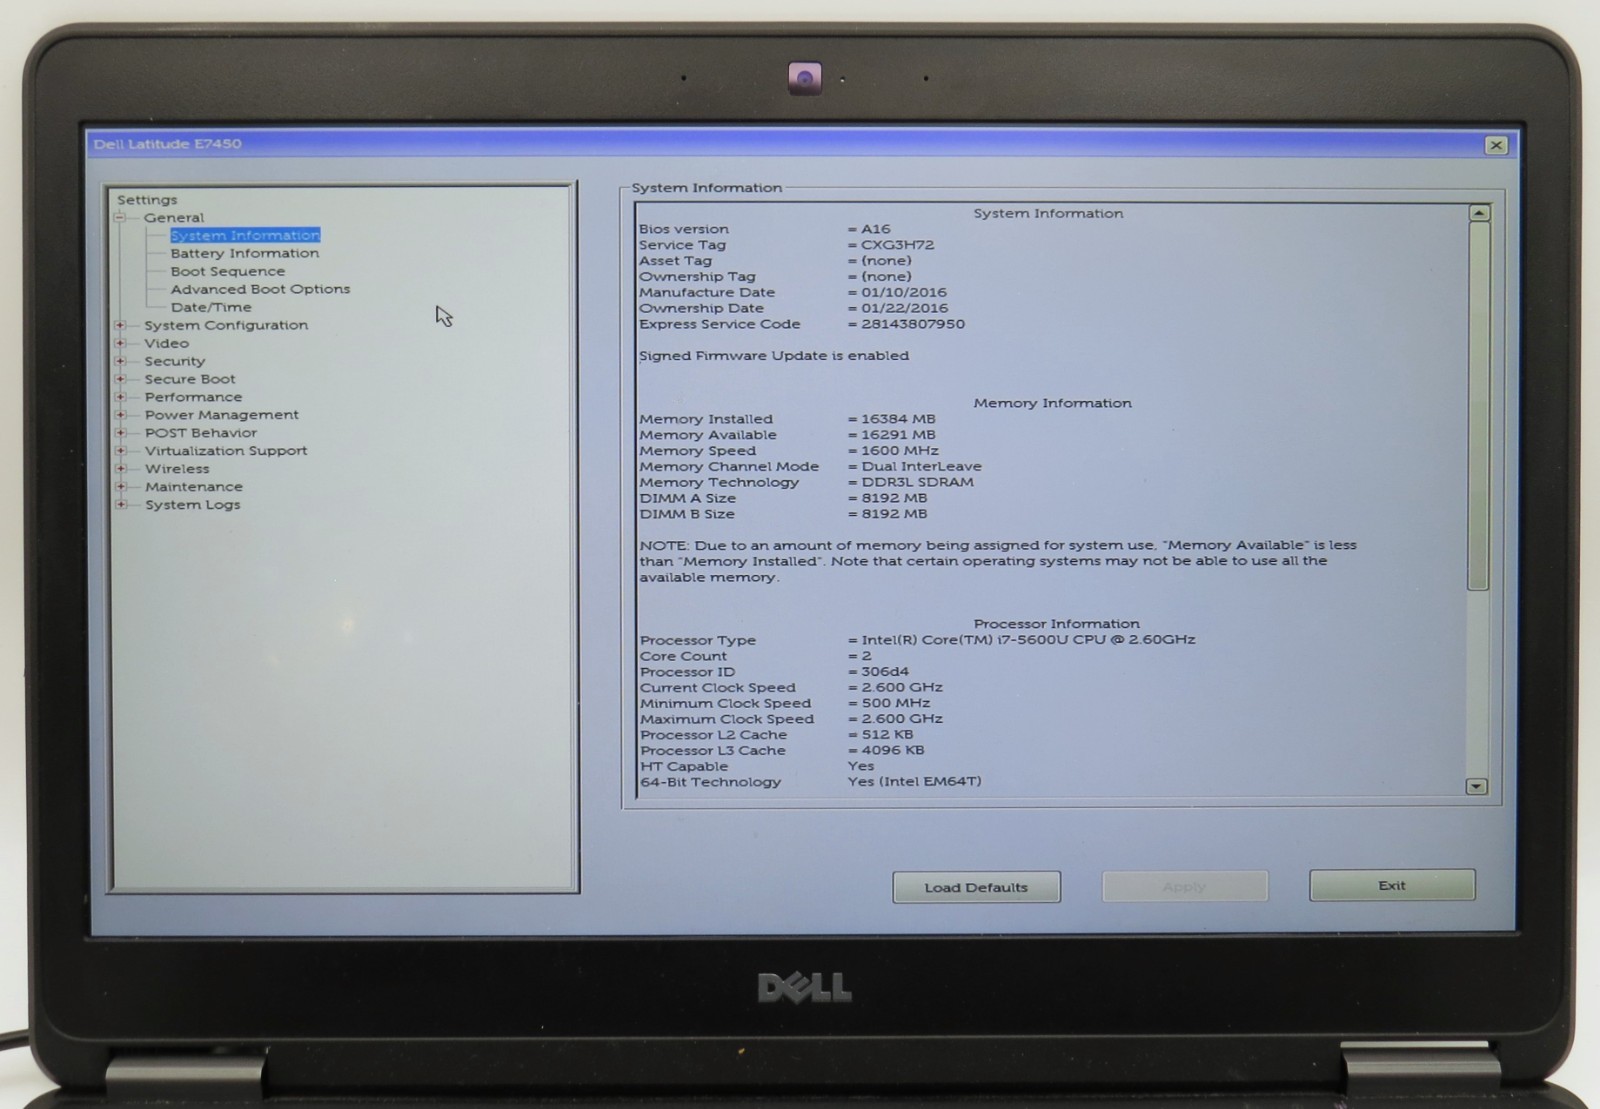The image size is (1600, 1109).
Task: Click the Dual Interleave channel mode value
Action: [921, 467]
